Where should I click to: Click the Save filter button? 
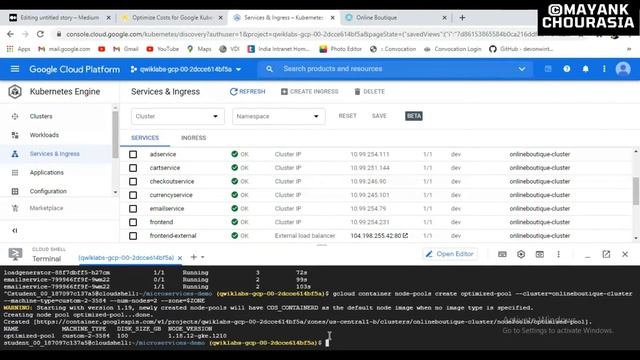(379, 116)
